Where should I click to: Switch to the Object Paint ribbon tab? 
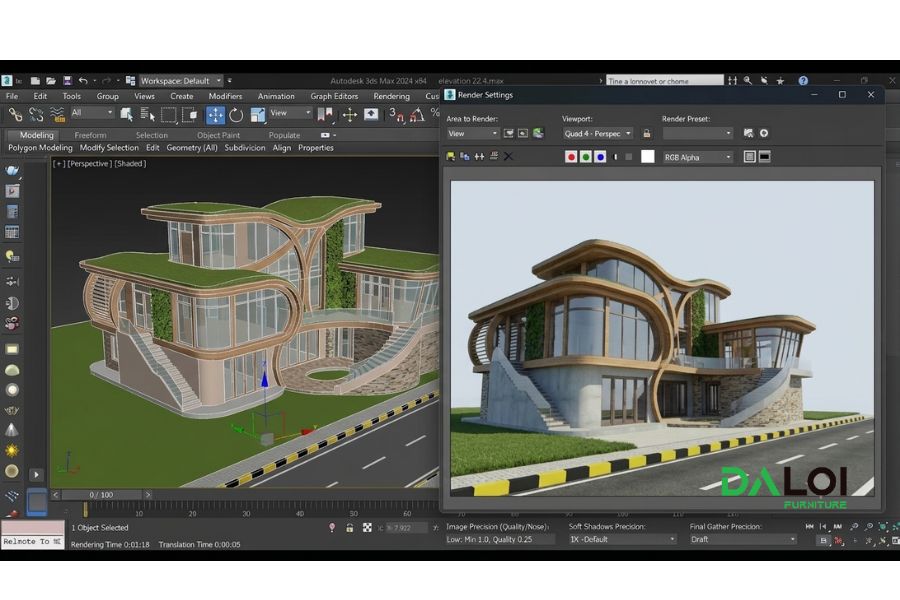(x=218, y=135)
